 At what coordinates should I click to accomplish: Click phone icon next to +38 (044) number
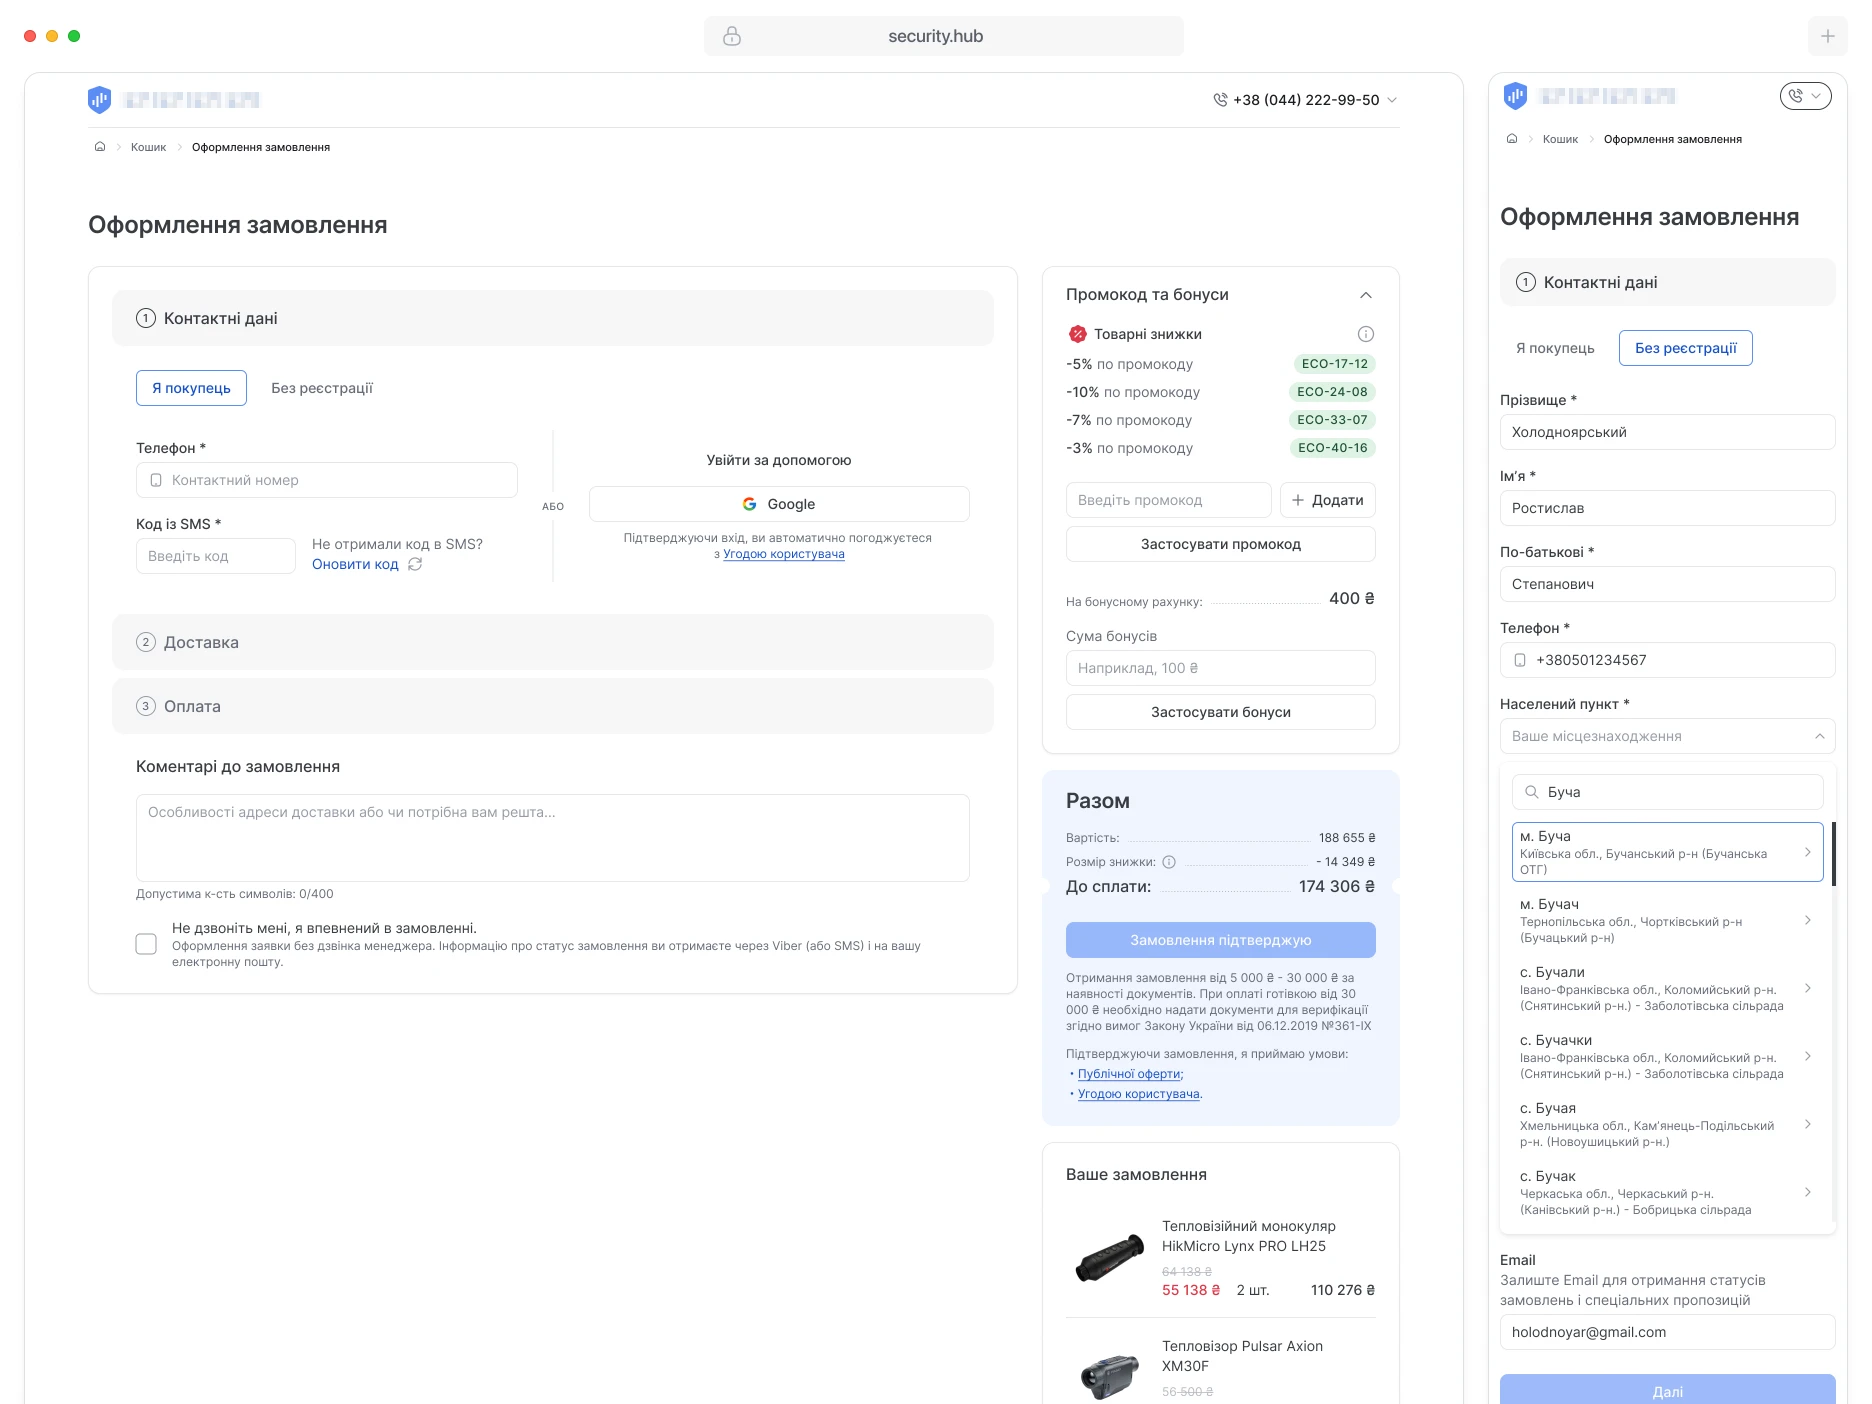point(1220,100)
